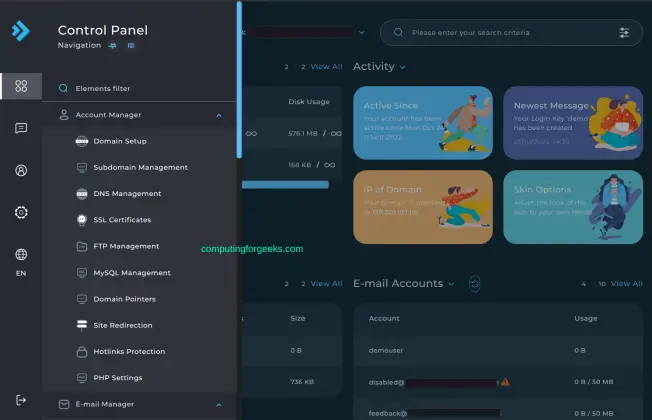Click the search filter sliders icon

coord(624,32)
